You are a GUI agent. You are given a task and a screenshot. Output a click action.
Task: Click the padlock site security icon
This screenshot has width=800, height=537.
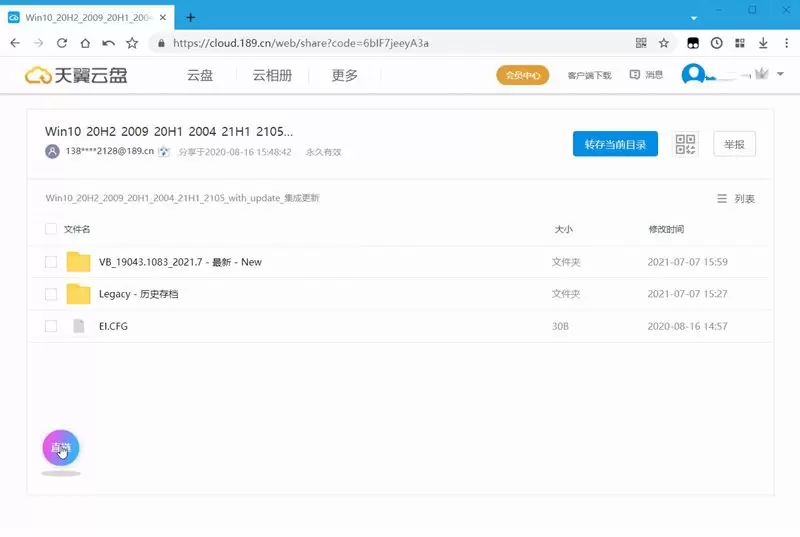pos(161,43)
